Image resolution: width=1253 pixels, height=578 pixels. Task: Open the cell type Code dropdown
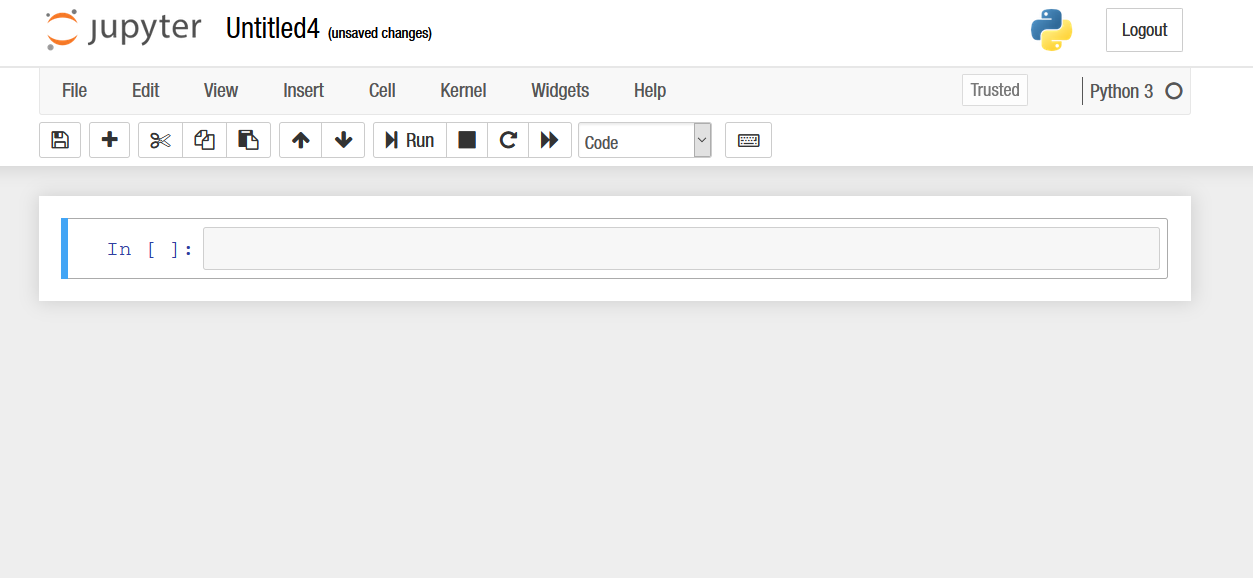click(x=645, y=140)
